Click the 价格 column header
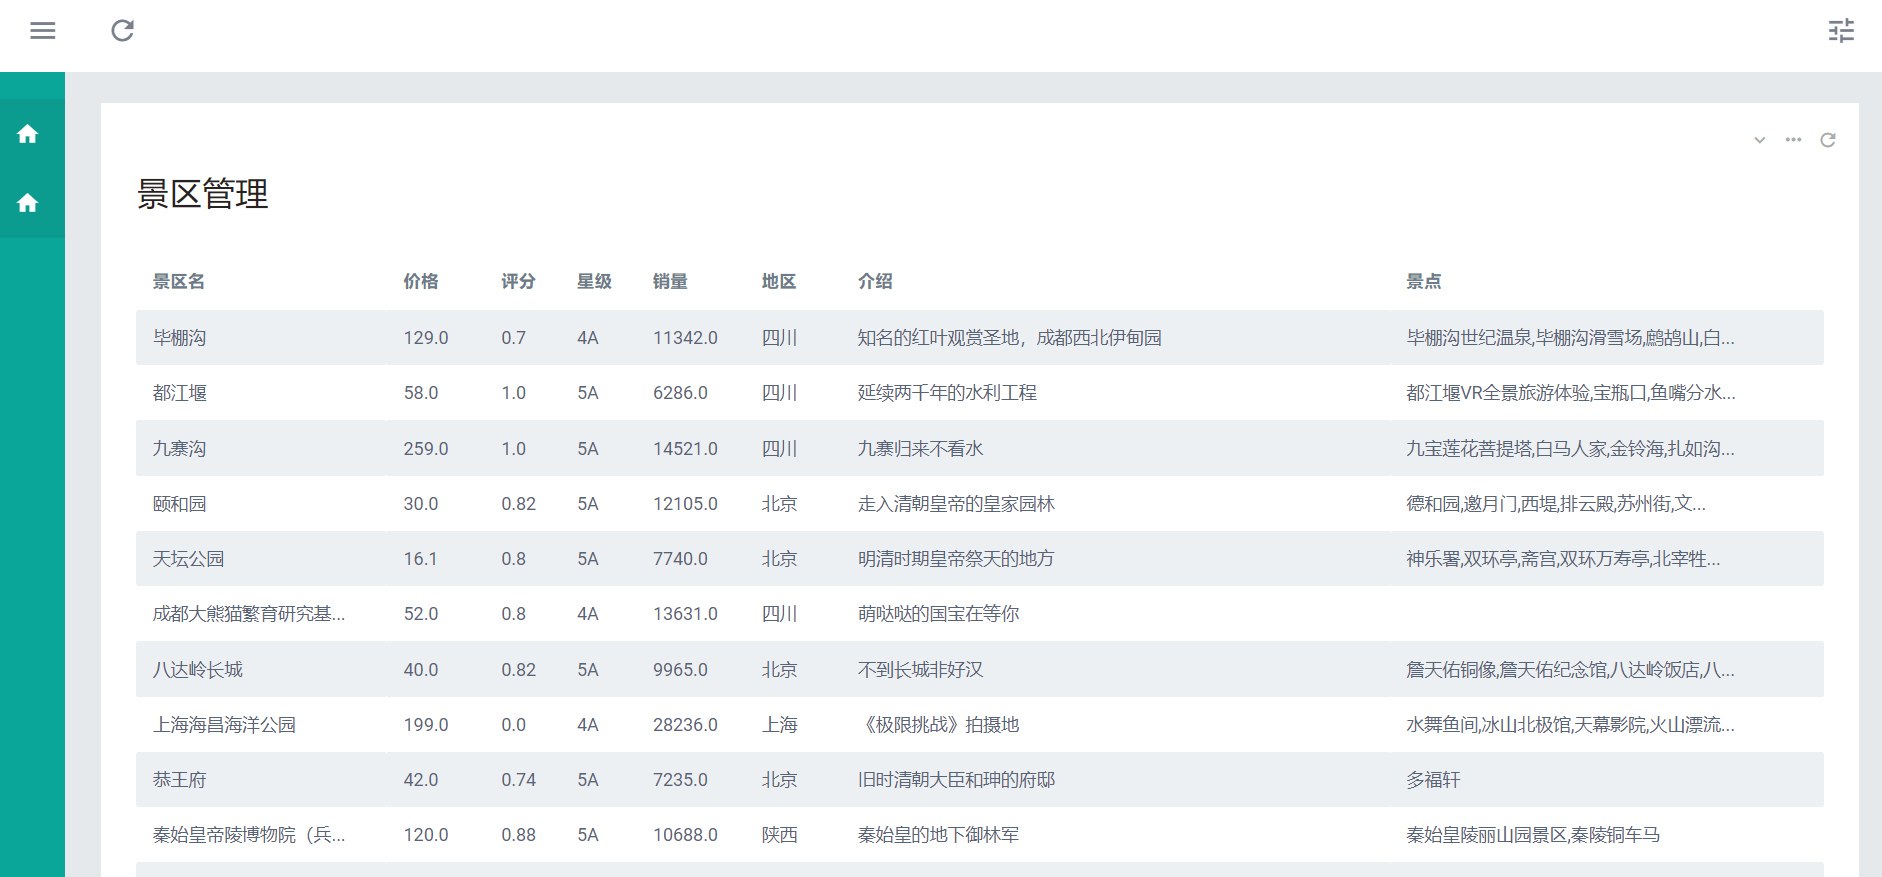 (421, 282)
